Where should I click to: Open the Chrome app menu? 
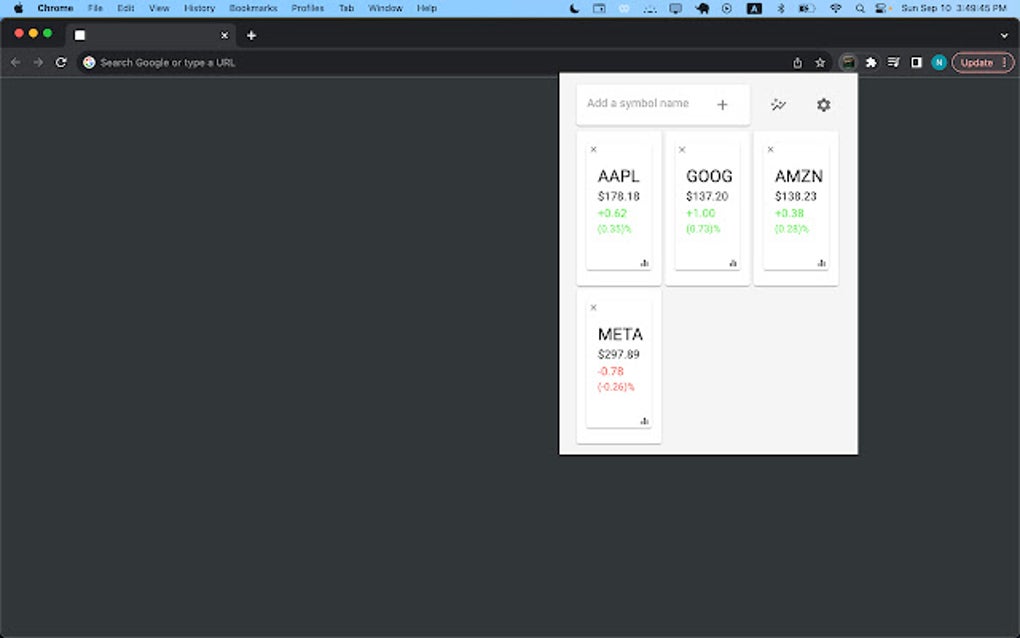point(55,8)
